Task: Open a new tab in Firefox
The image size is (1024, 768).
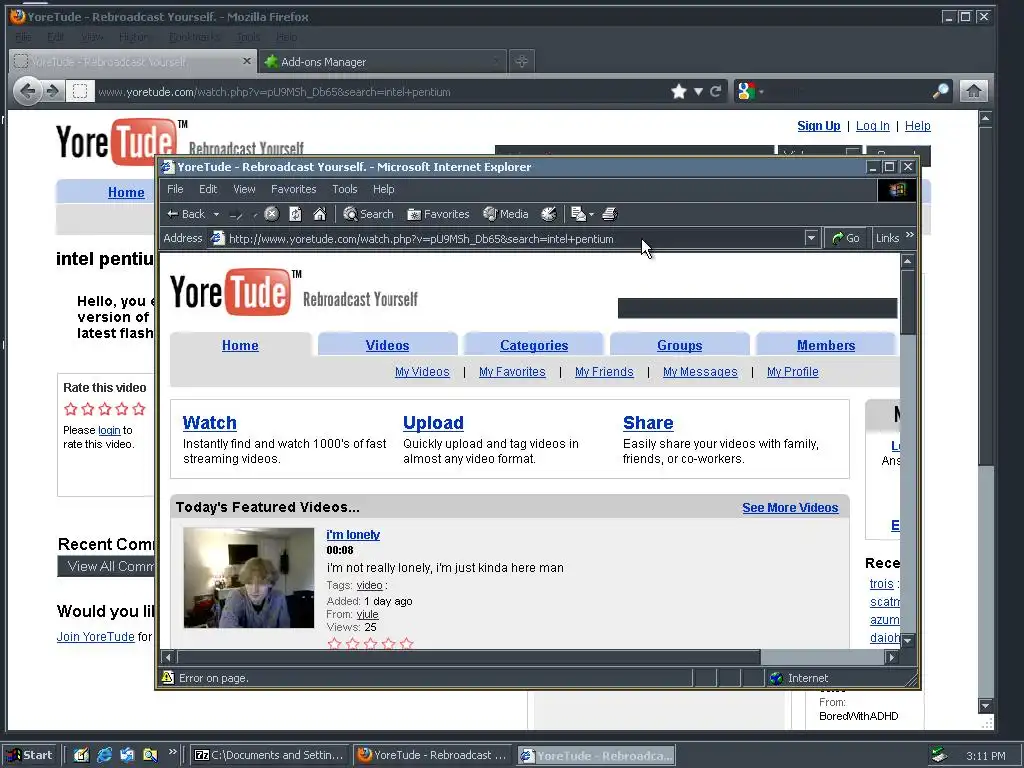Action: click(x=521, y=62)
